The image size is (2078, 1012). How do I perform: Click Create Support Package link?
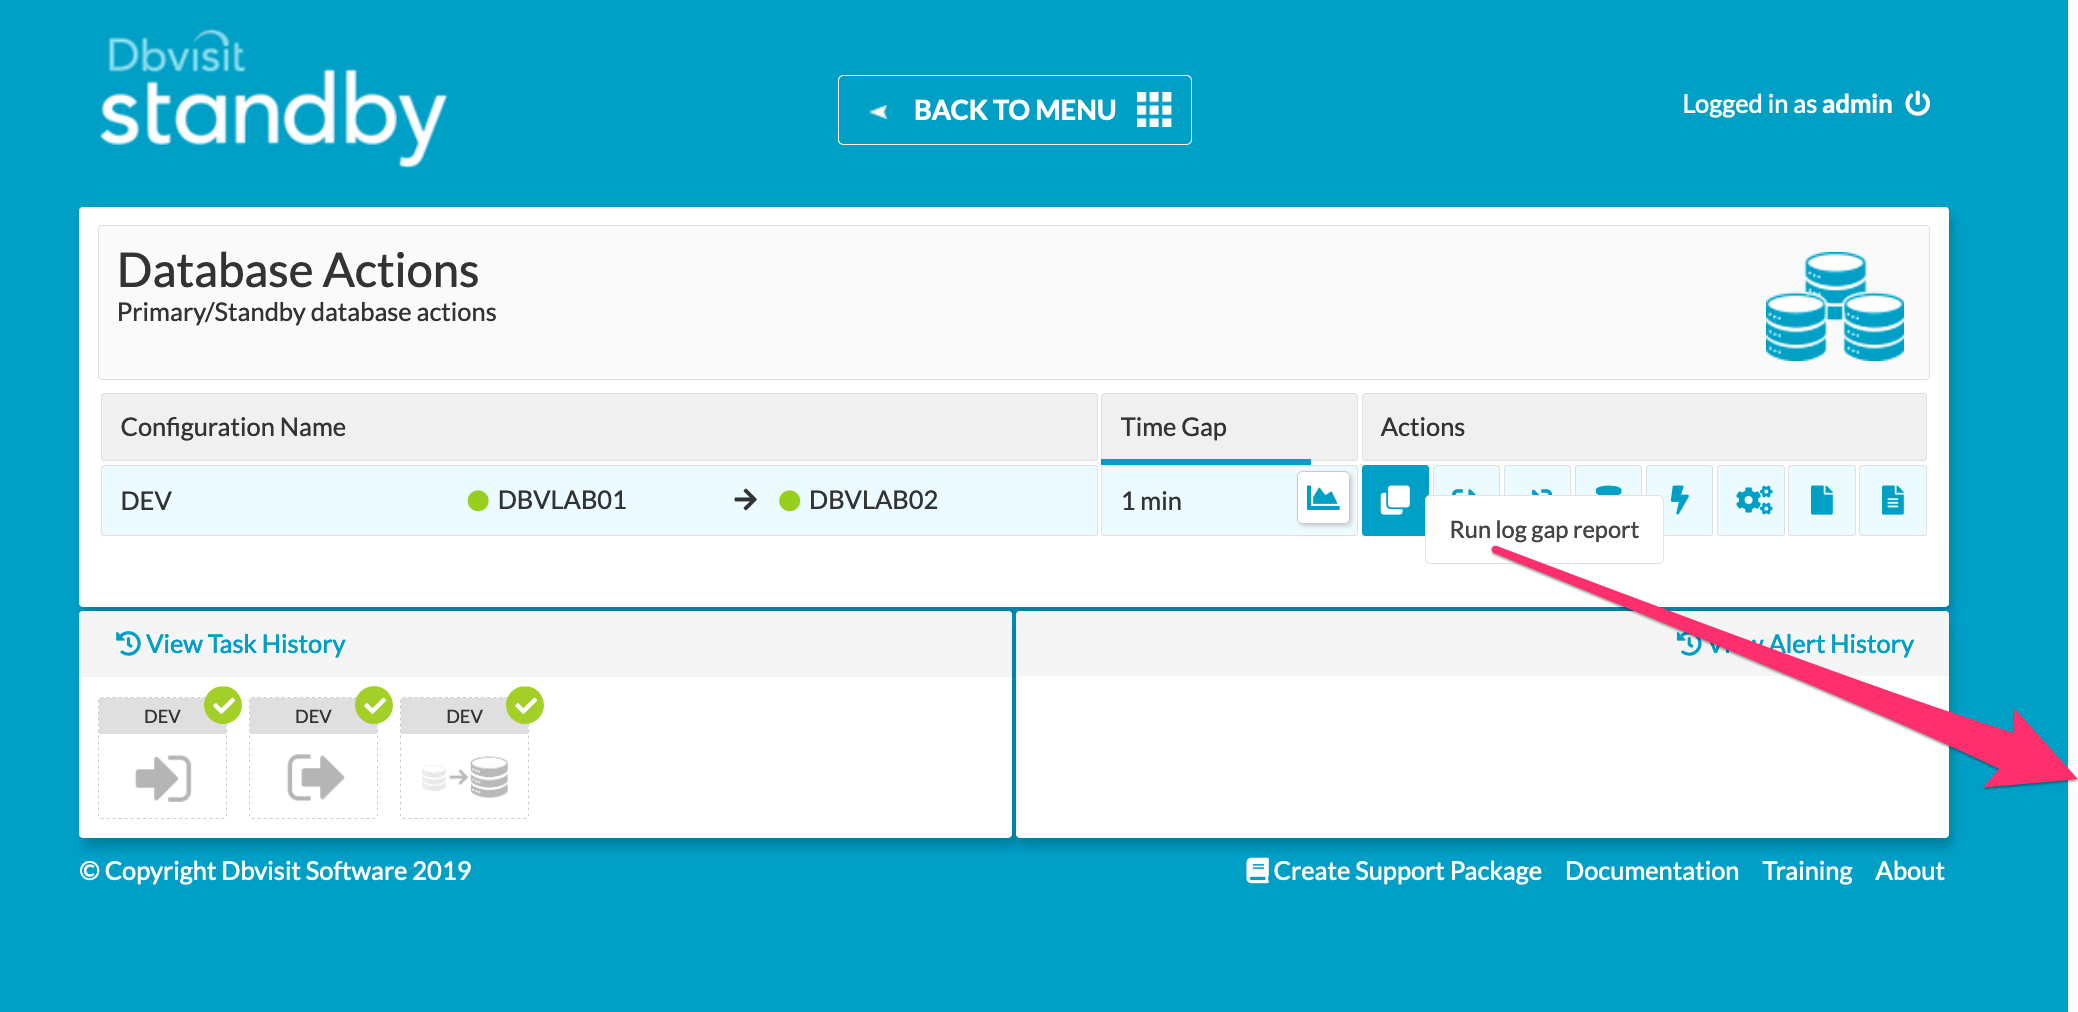[1394, 871]
